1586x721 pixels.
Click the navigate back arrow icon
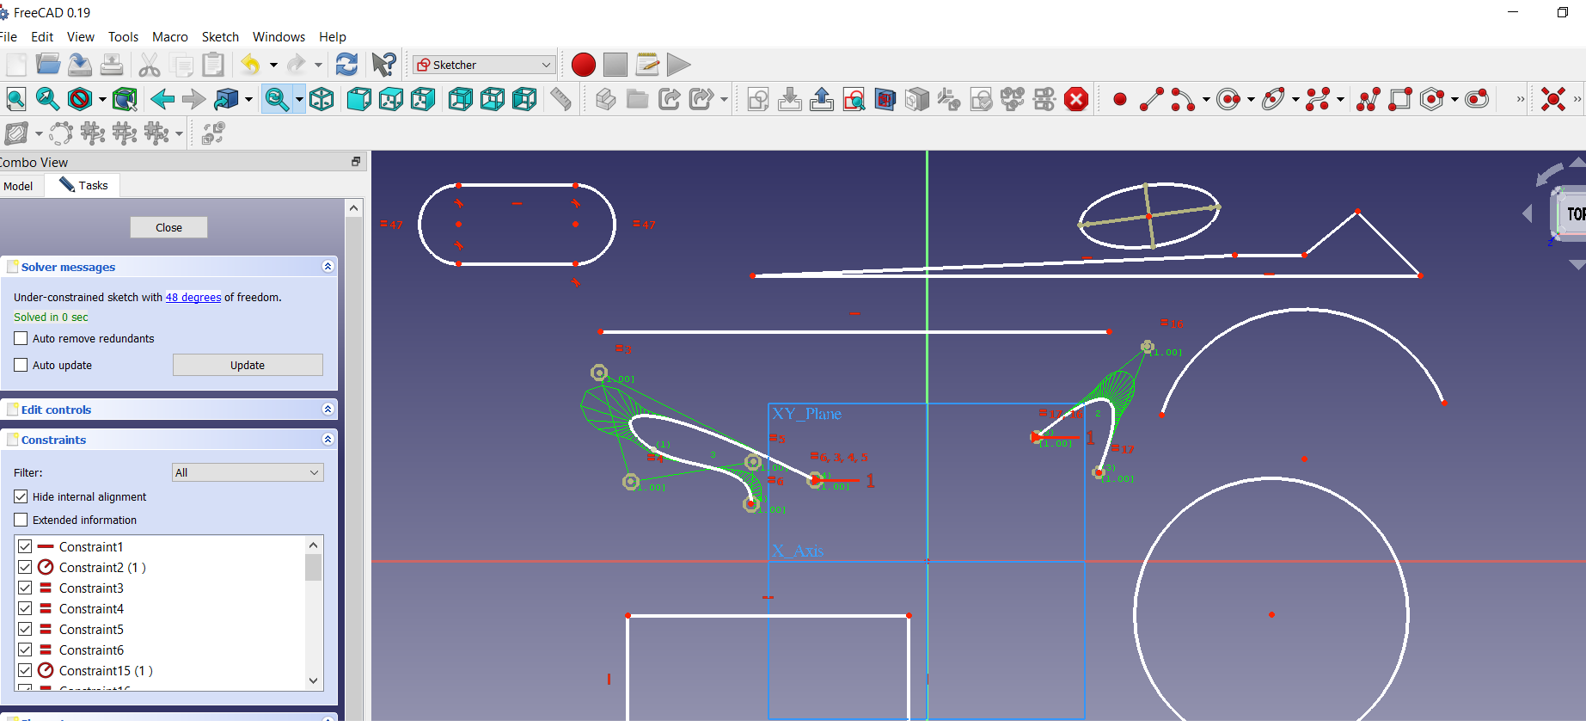point(161,99)
